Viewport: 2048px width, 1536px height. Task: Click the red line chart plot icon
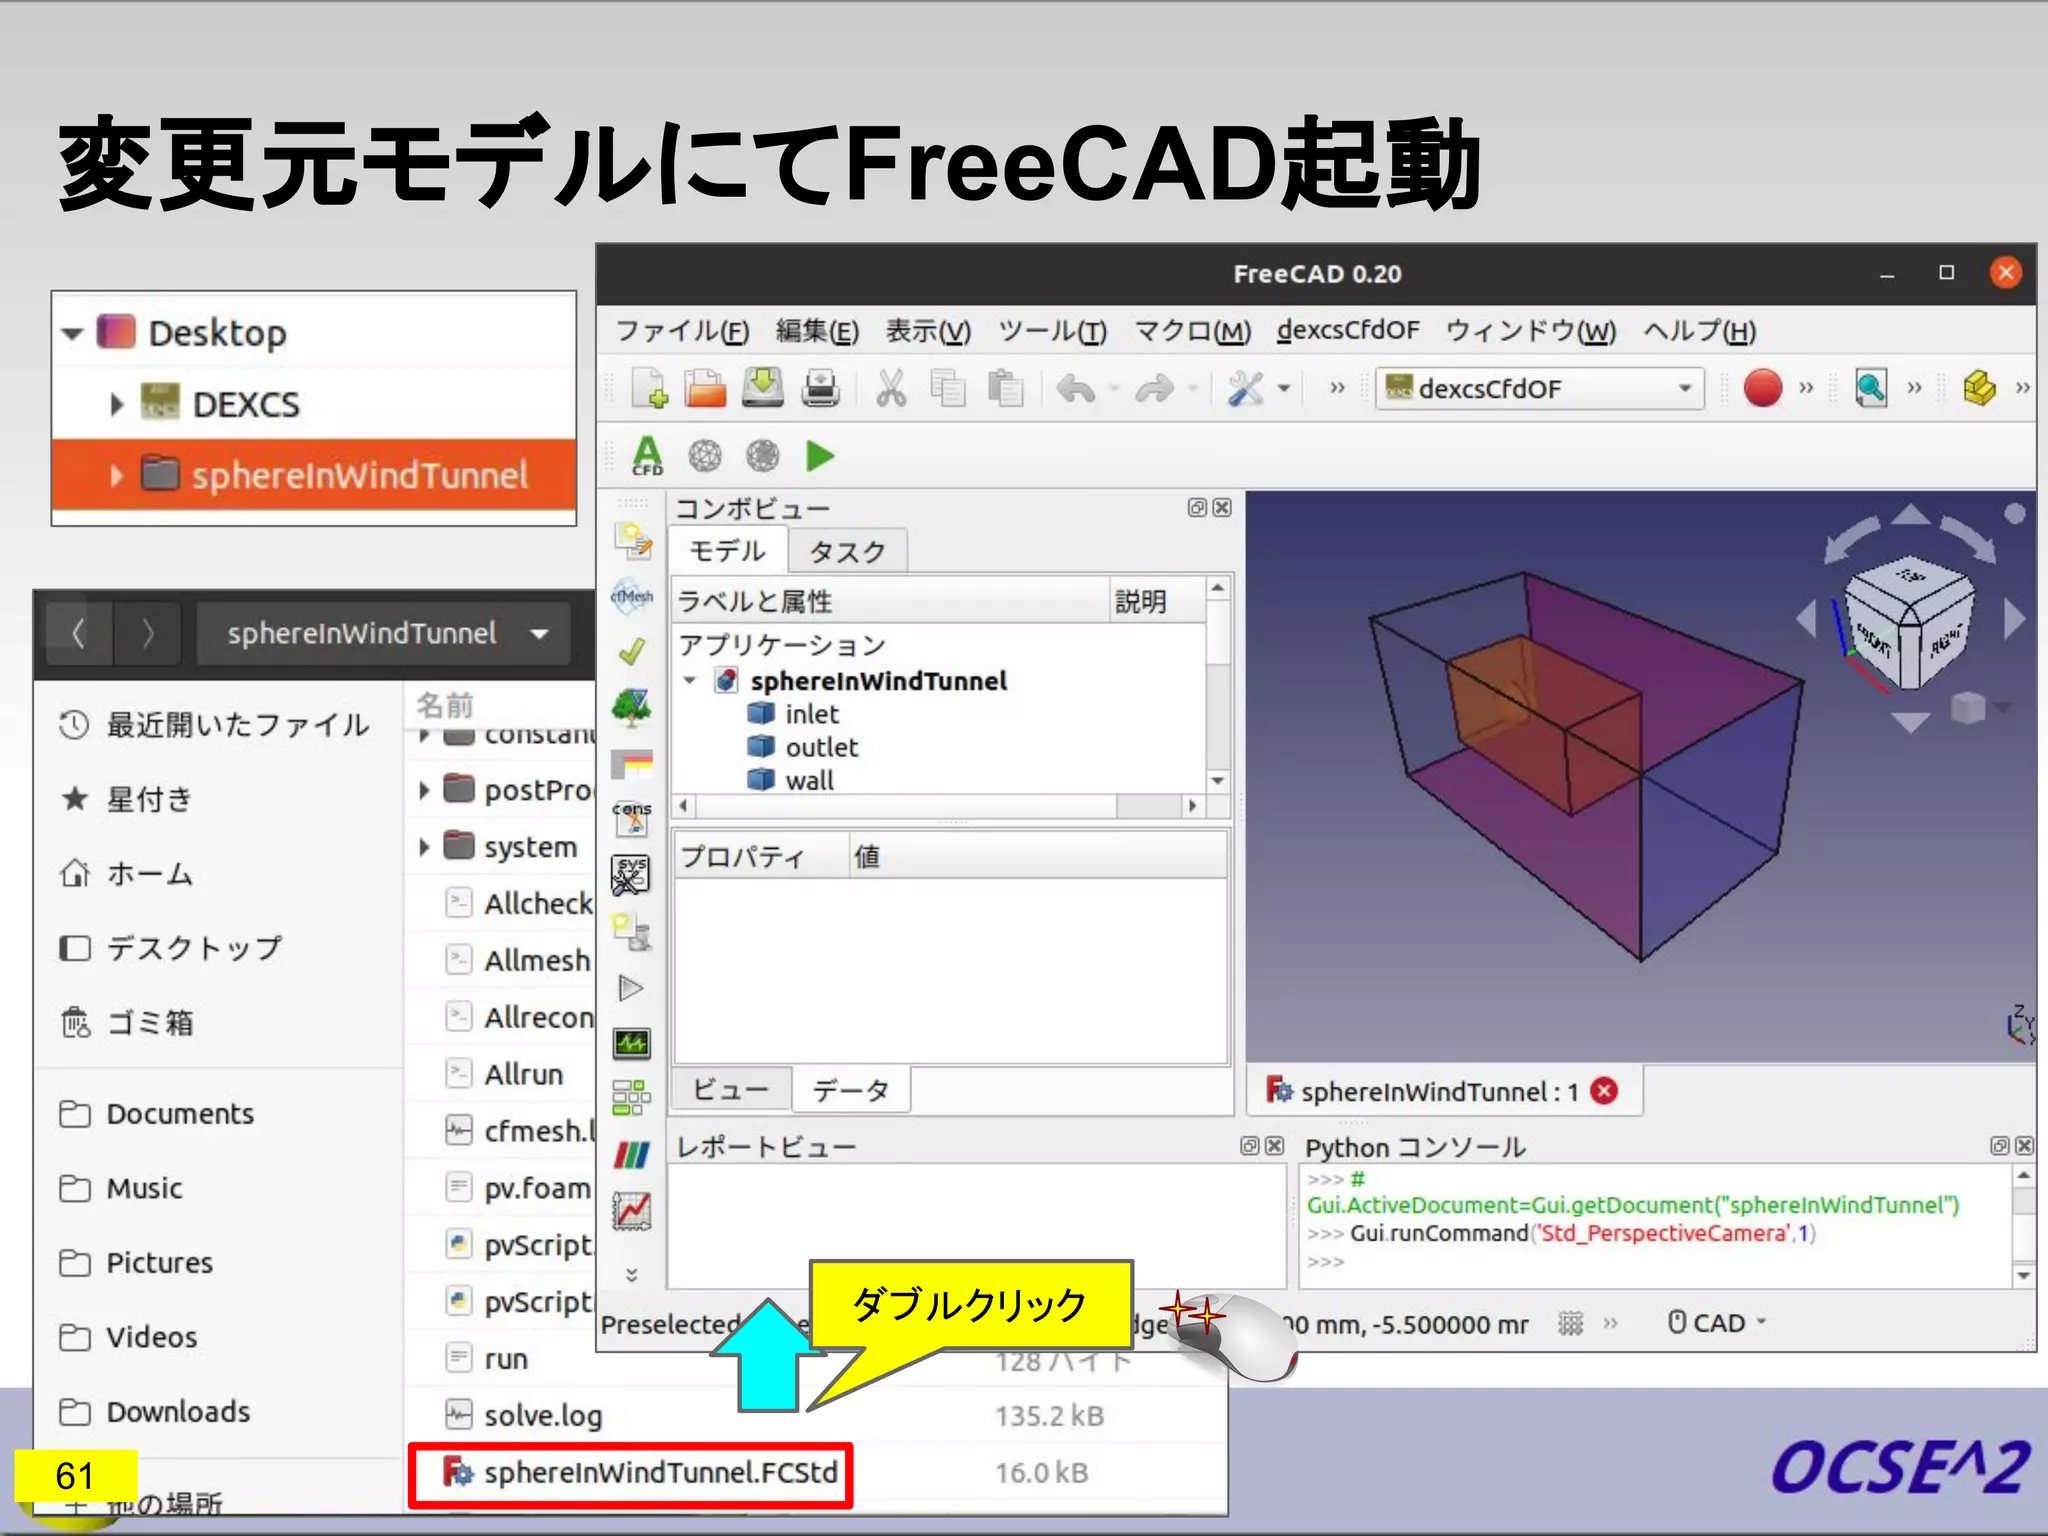(x=631, y=1211)
